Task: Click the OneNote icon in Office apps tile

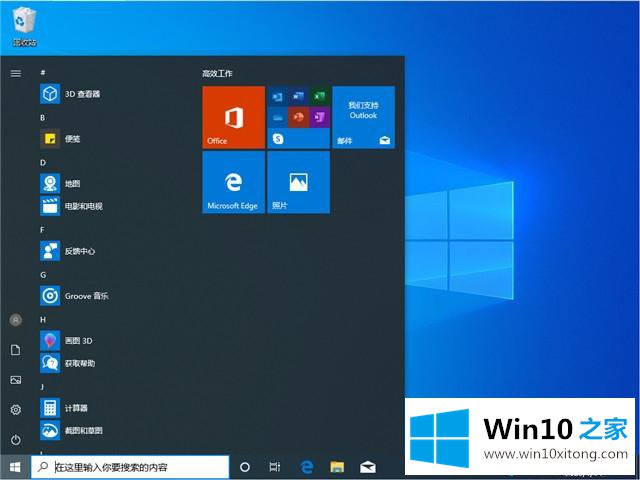Action: [x=320, y=118]
